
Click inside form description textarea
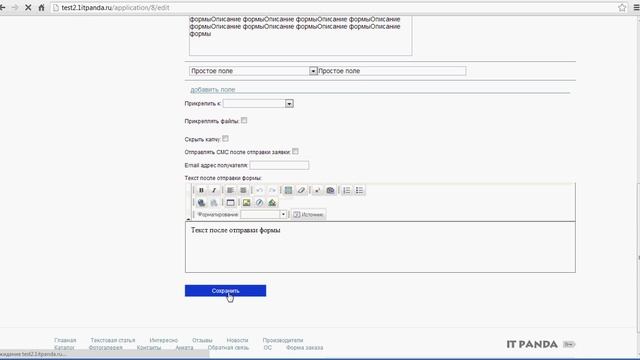point(300,36)
